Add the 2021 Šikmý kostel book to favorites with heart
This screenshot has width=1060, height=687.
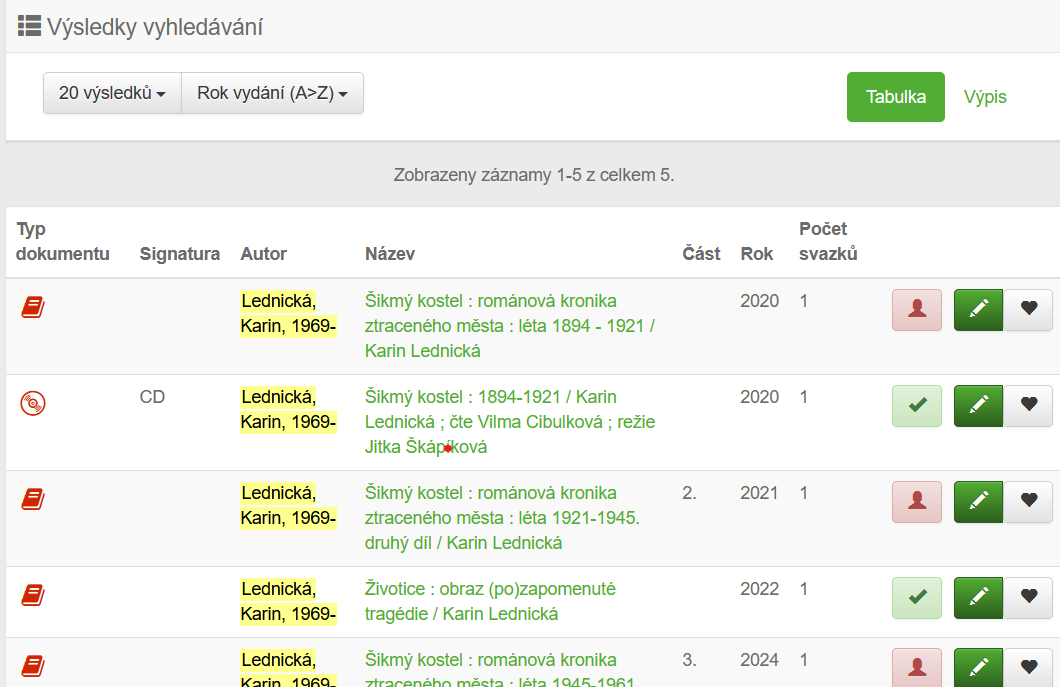coord(1028,502)
